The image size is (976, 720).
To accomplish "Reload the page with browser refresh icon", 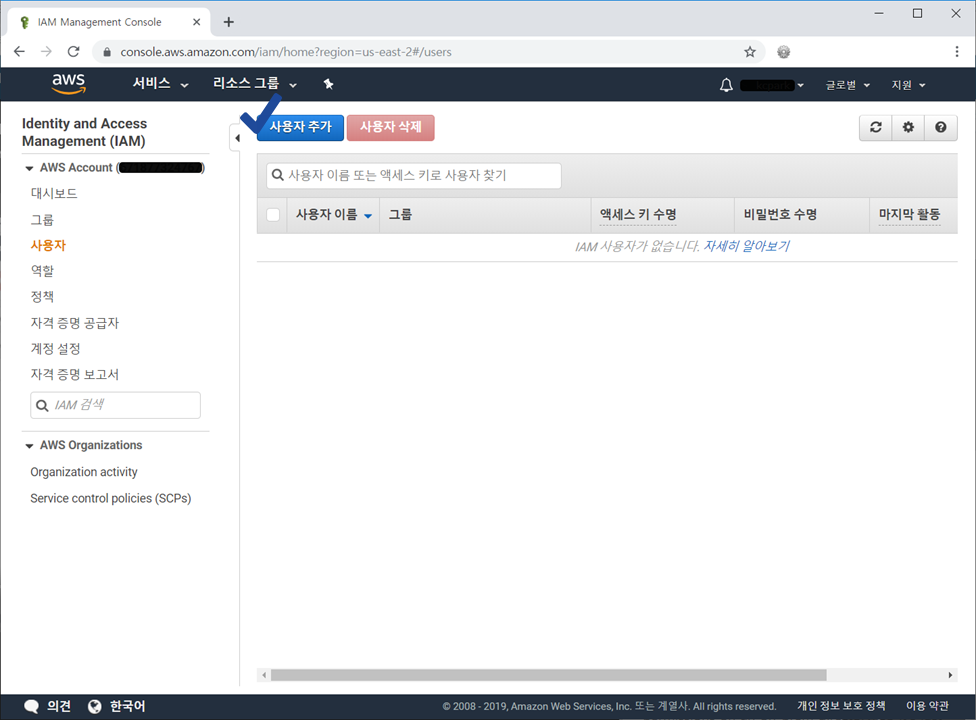I will point(73,52).
